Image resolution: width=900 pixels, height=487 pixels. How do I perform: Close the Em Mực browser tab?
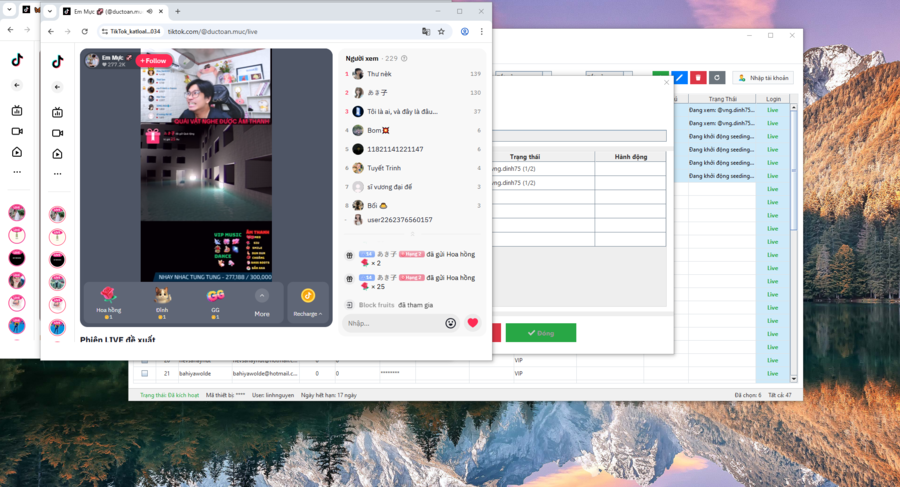click(161, 11)
